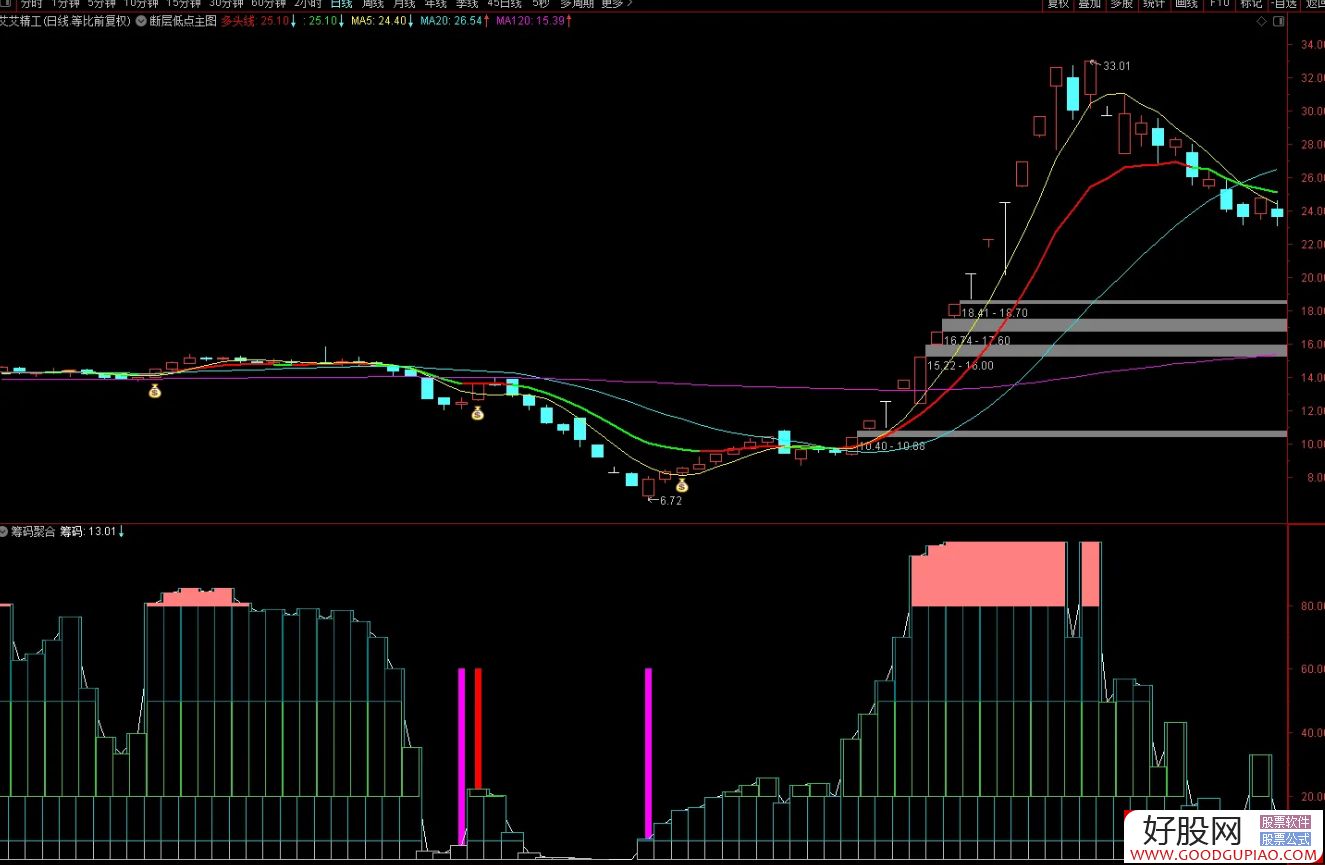Click the red signal bar in sub-chart
Image resolution: width=1325 pixels, height=865 pixels.
tap(478, 729)
